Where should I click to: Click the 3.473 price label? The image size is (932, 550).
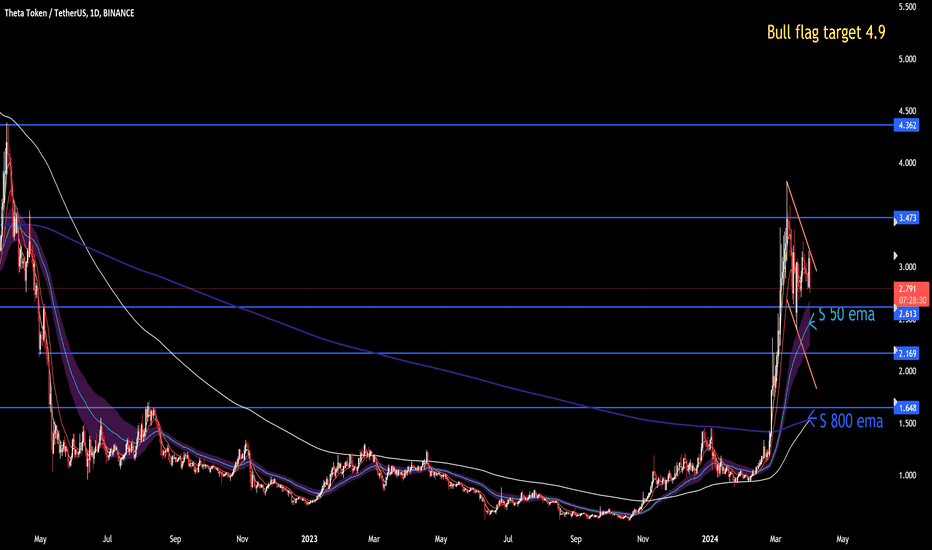[x=907, y=218]
